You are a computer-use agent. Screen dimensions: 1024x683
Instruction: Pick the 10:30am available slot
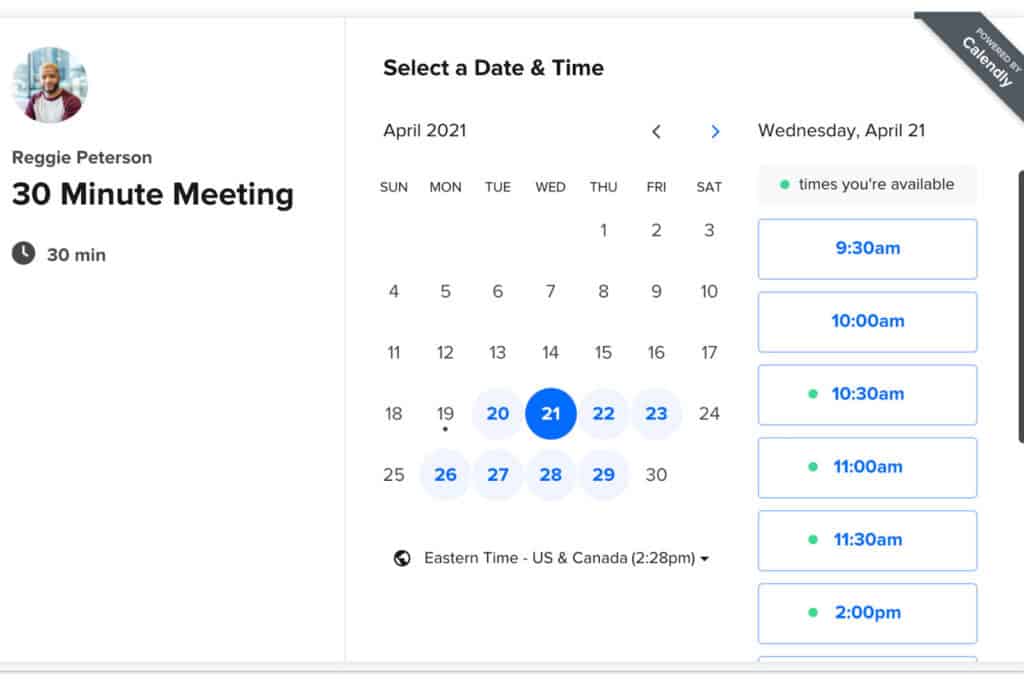(x=867, y=395)
